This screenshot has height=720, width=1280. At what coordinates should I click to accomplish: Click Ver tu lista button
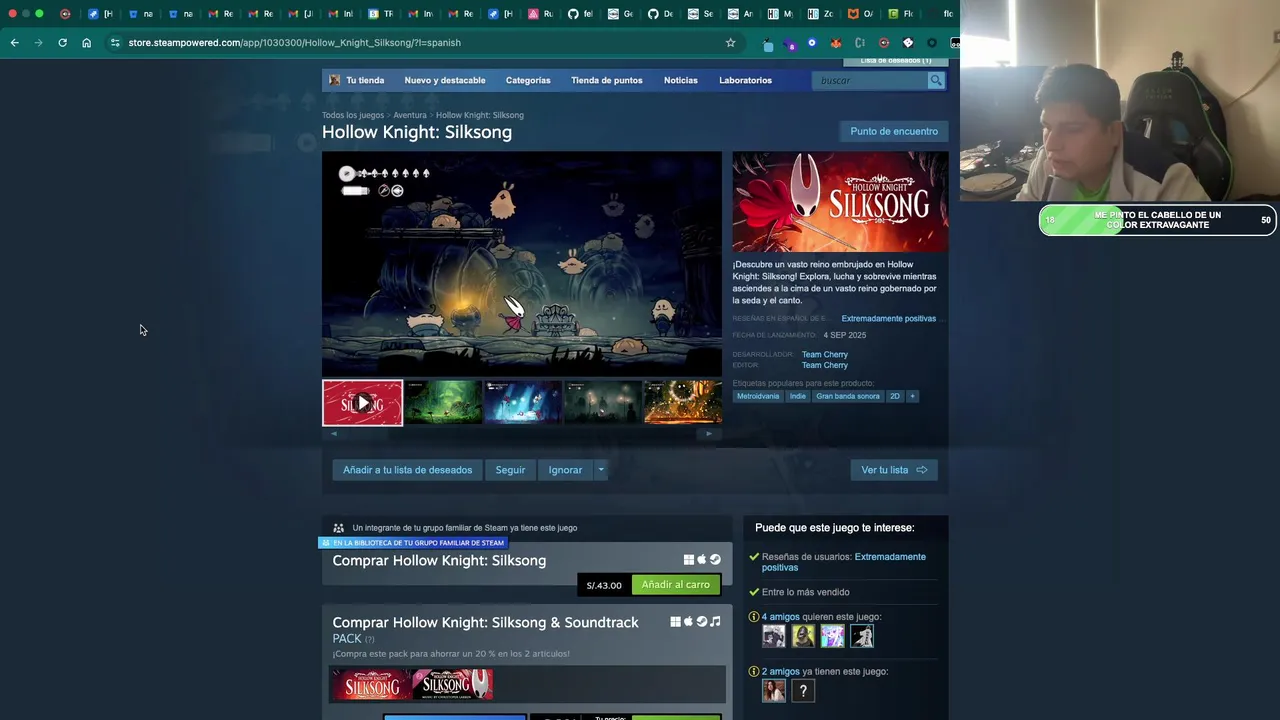[x=894, y=470]
